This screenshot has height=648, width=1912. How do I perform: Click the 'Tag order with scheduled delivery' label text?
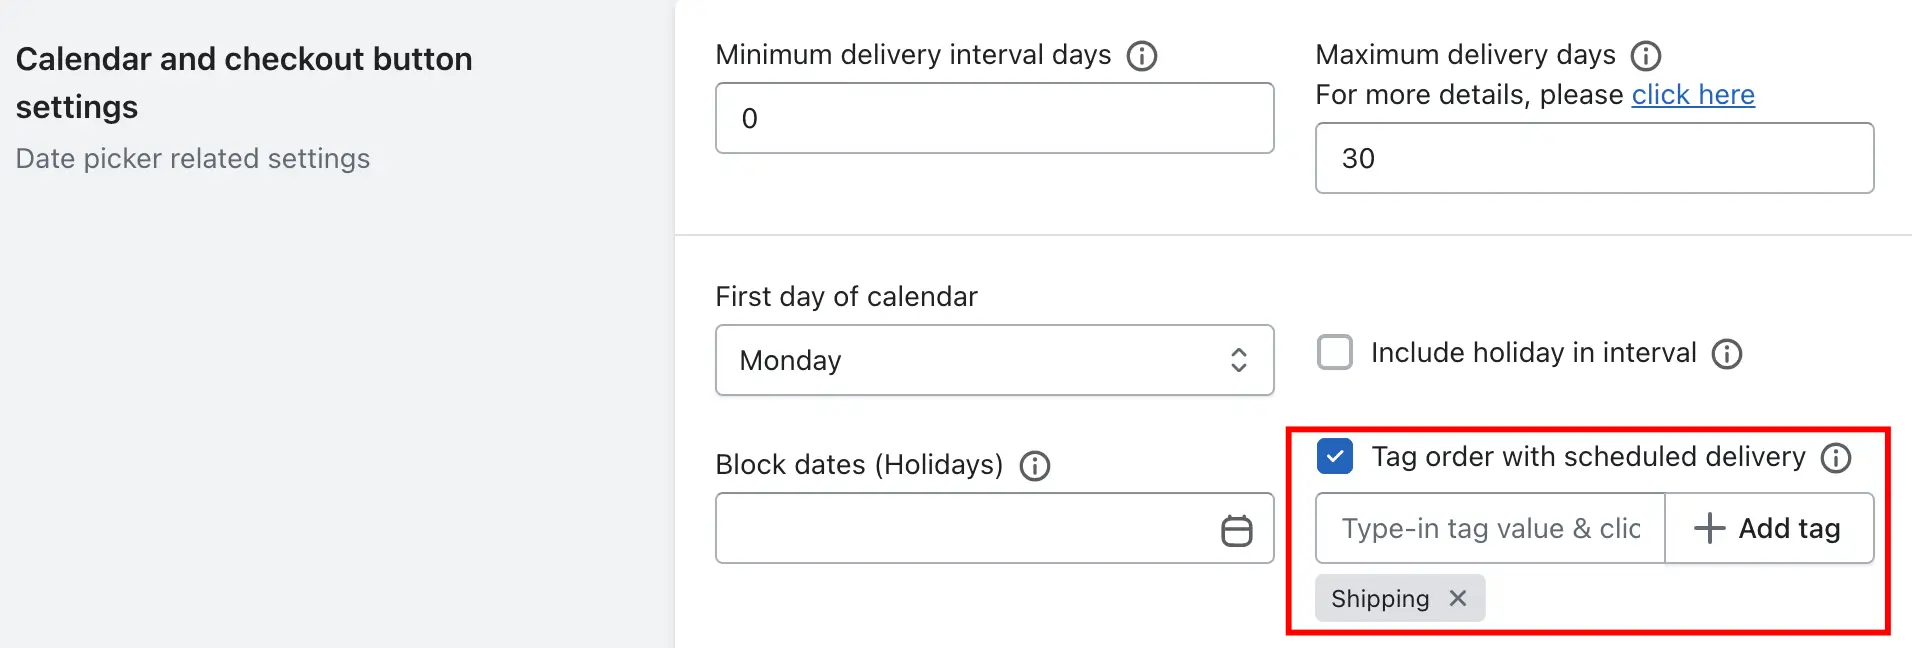pos(1588,457)
